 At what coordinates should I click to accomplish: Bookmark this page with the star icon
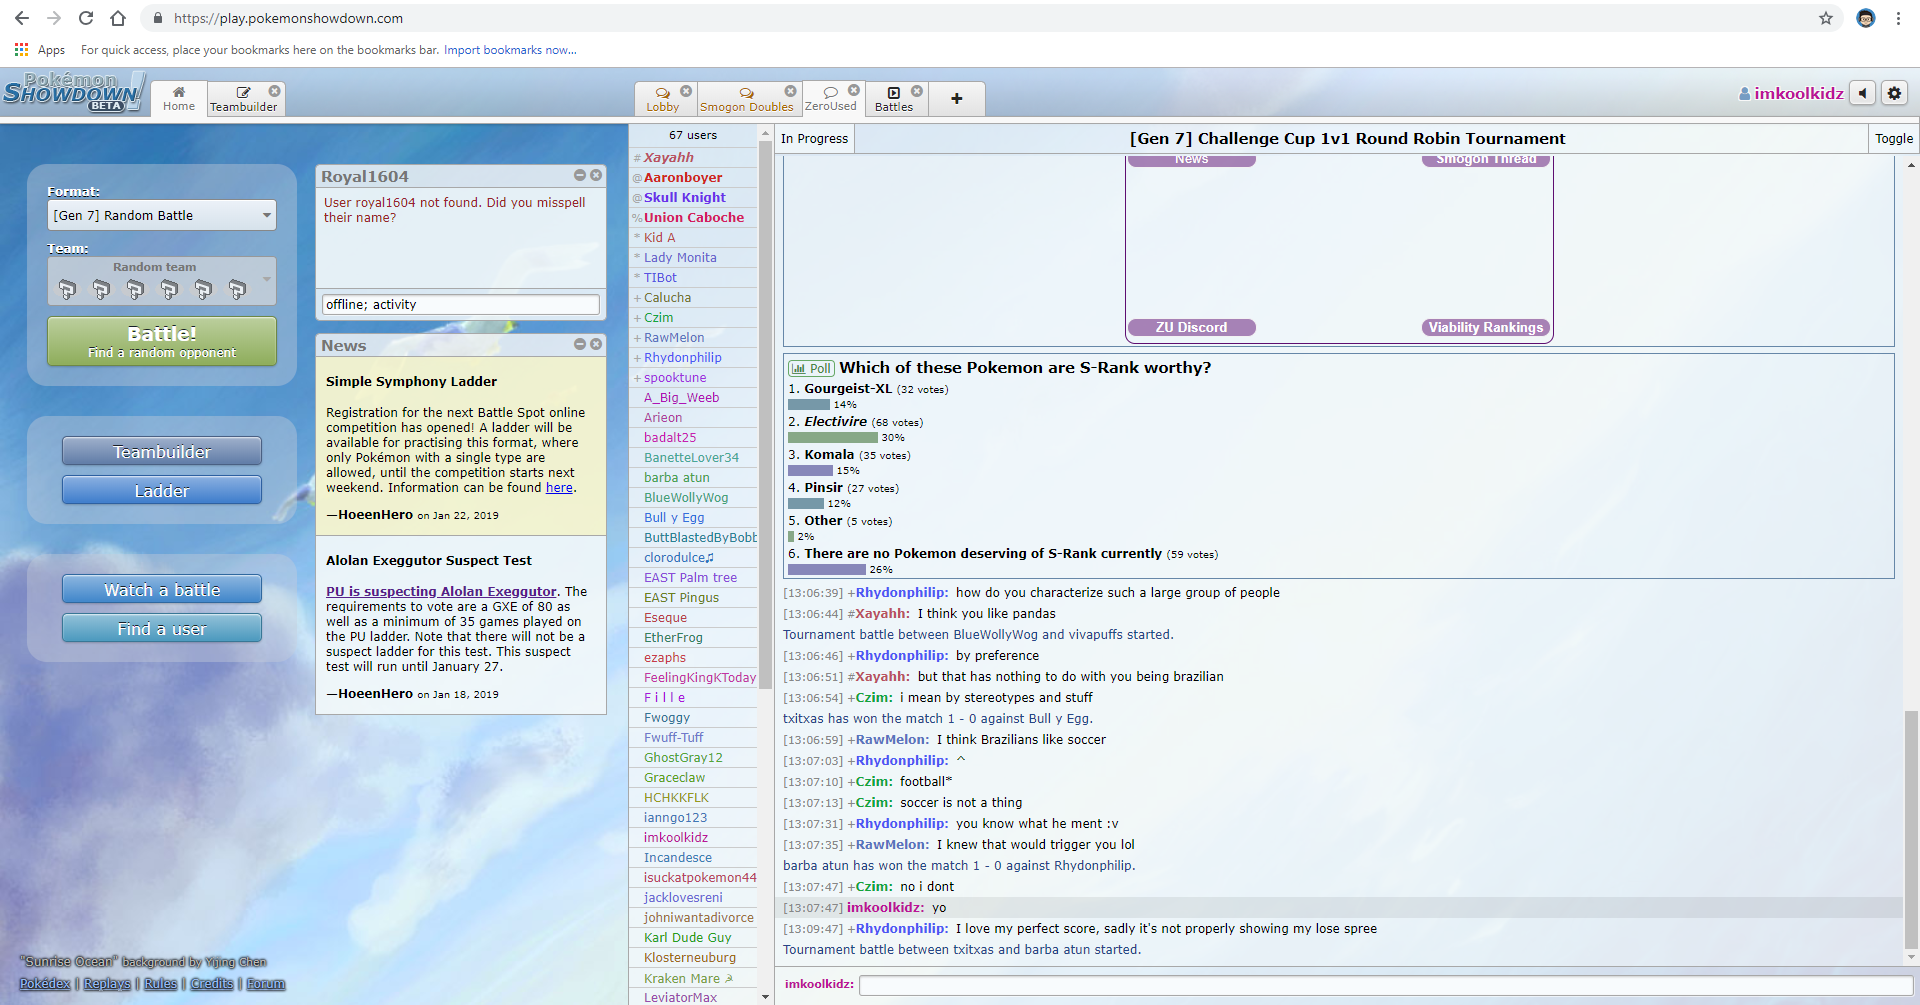click(x=1825, y=18)
